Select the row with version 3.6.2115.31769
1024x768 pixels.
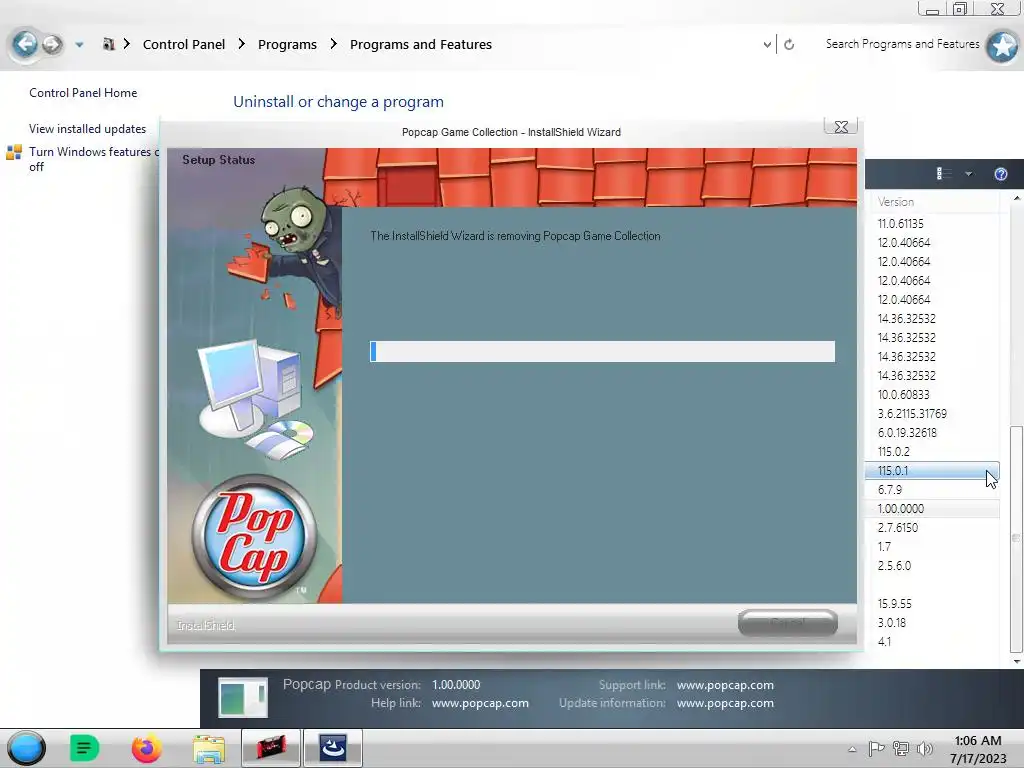932,413
